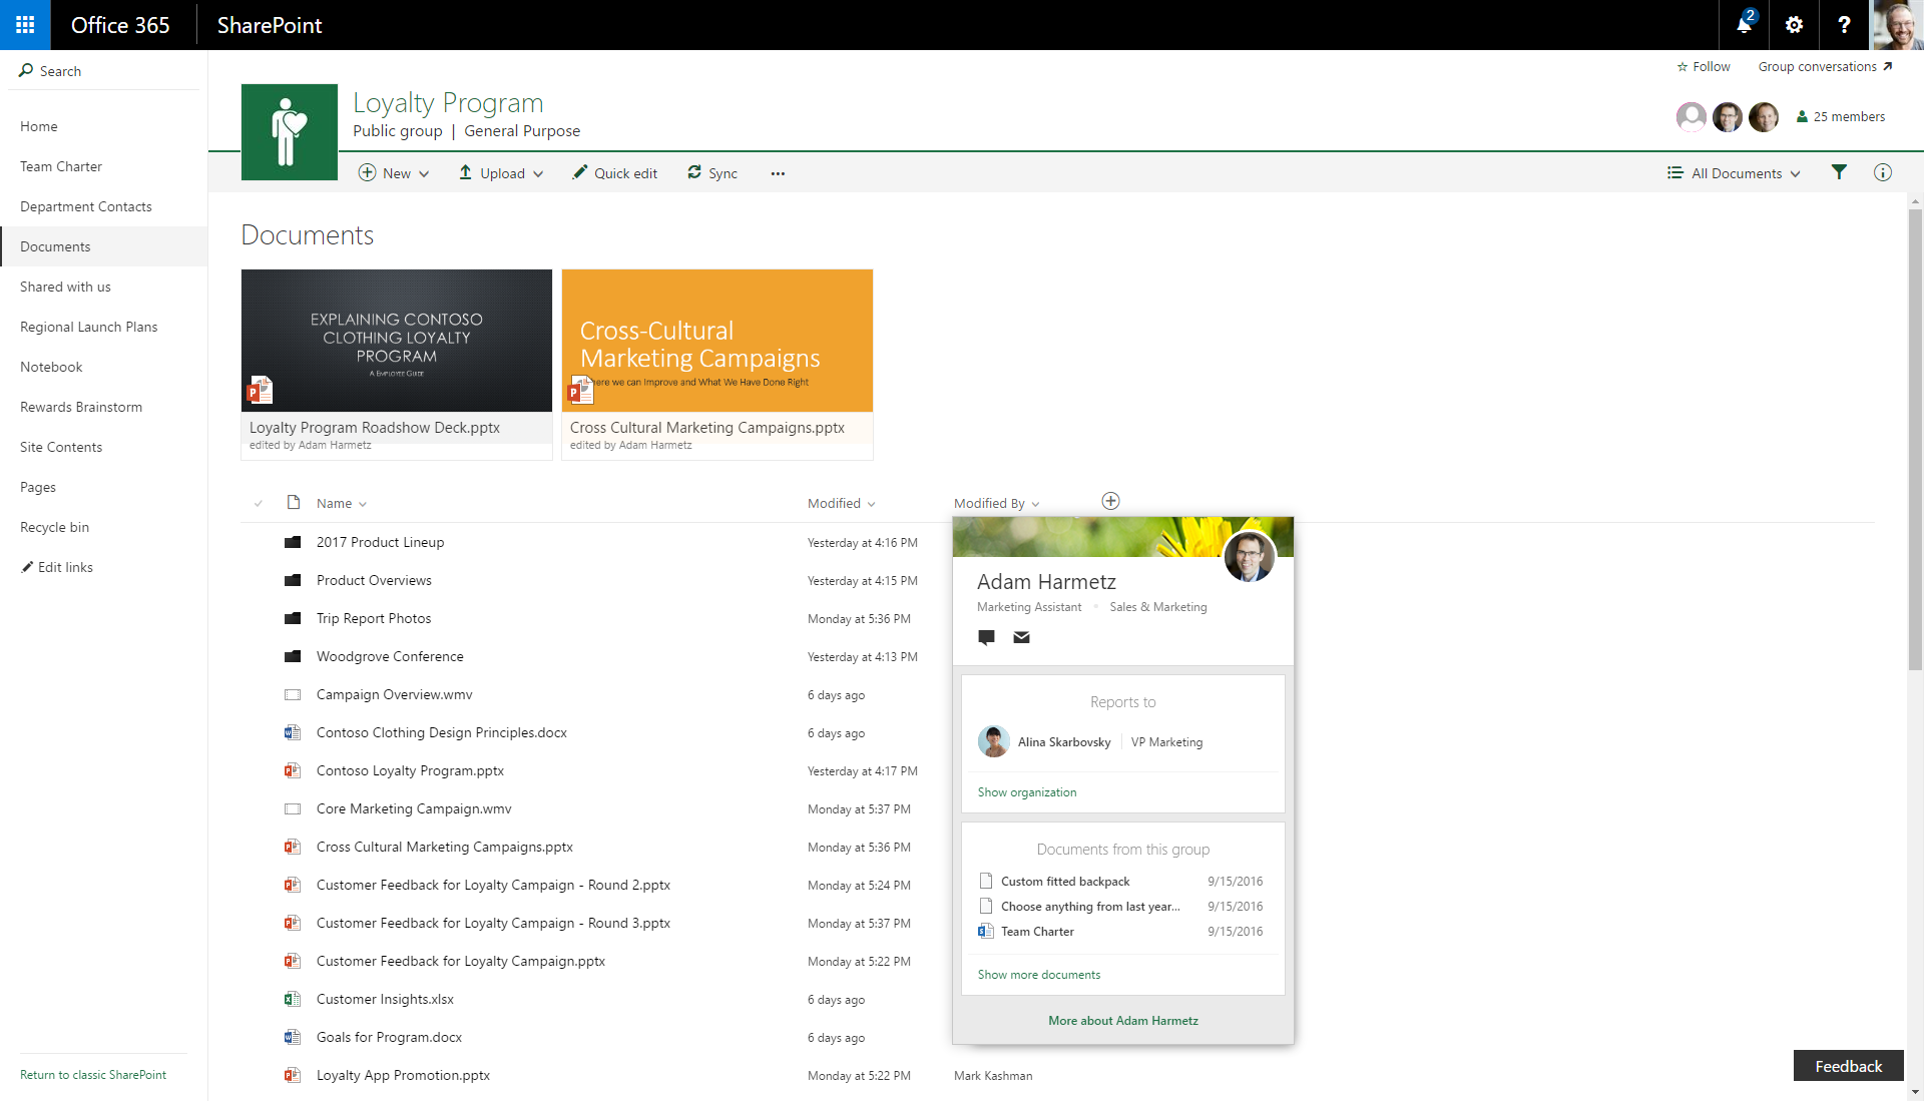
Task: Click Adam Harmetz profile photo on card
Action: (x=1249, y=557)
